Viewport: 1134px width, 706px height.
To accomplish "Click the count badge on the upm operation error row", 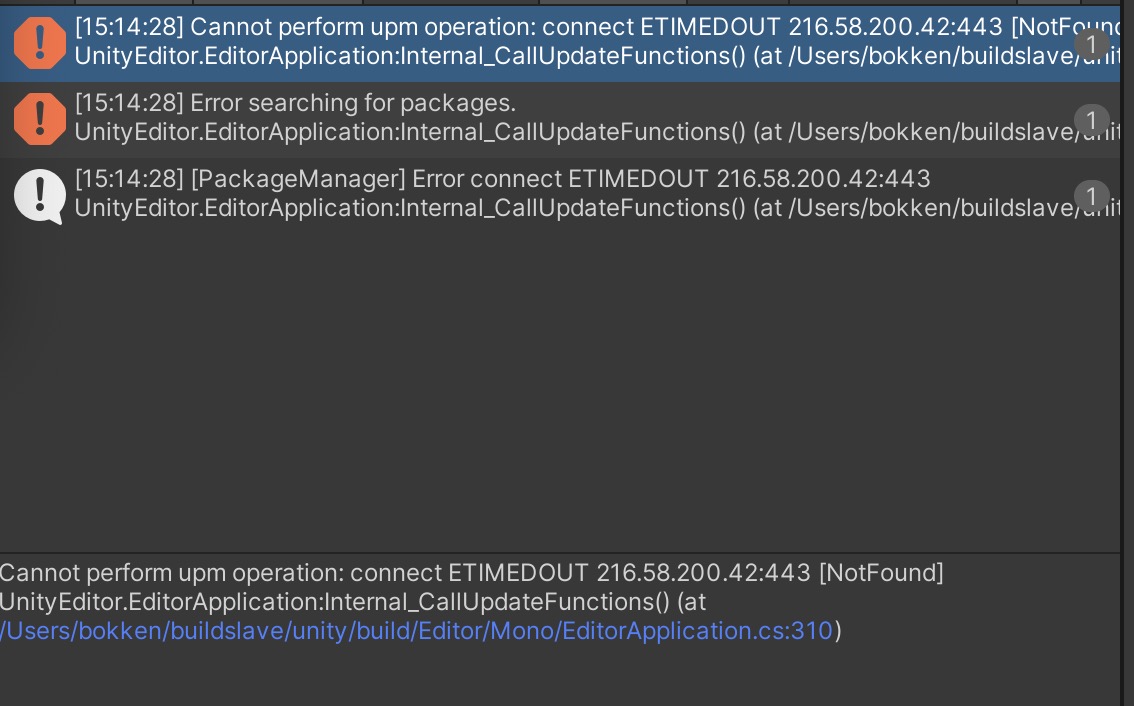I will click(1091, 44).
